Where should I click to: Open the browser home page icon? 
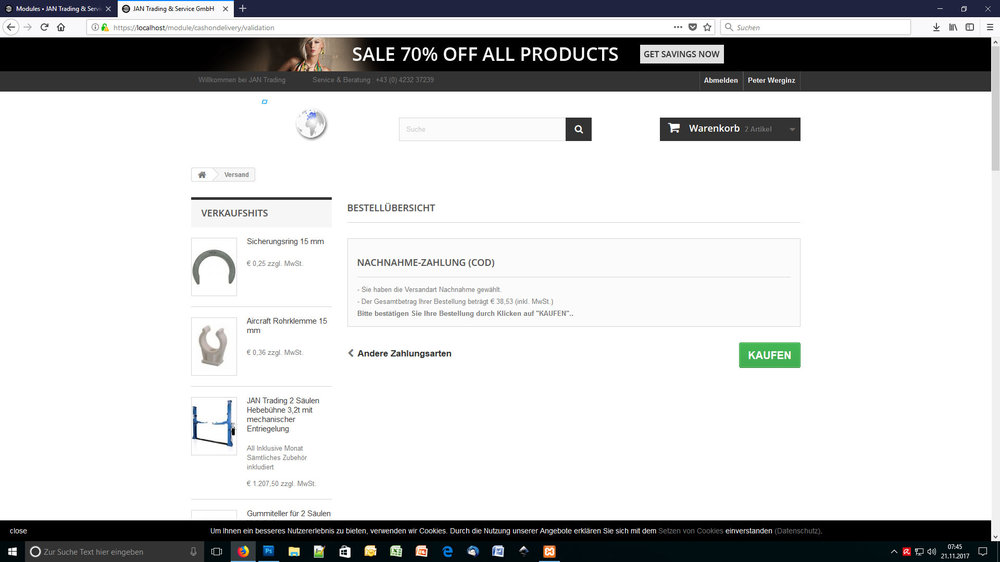(61, 27)
